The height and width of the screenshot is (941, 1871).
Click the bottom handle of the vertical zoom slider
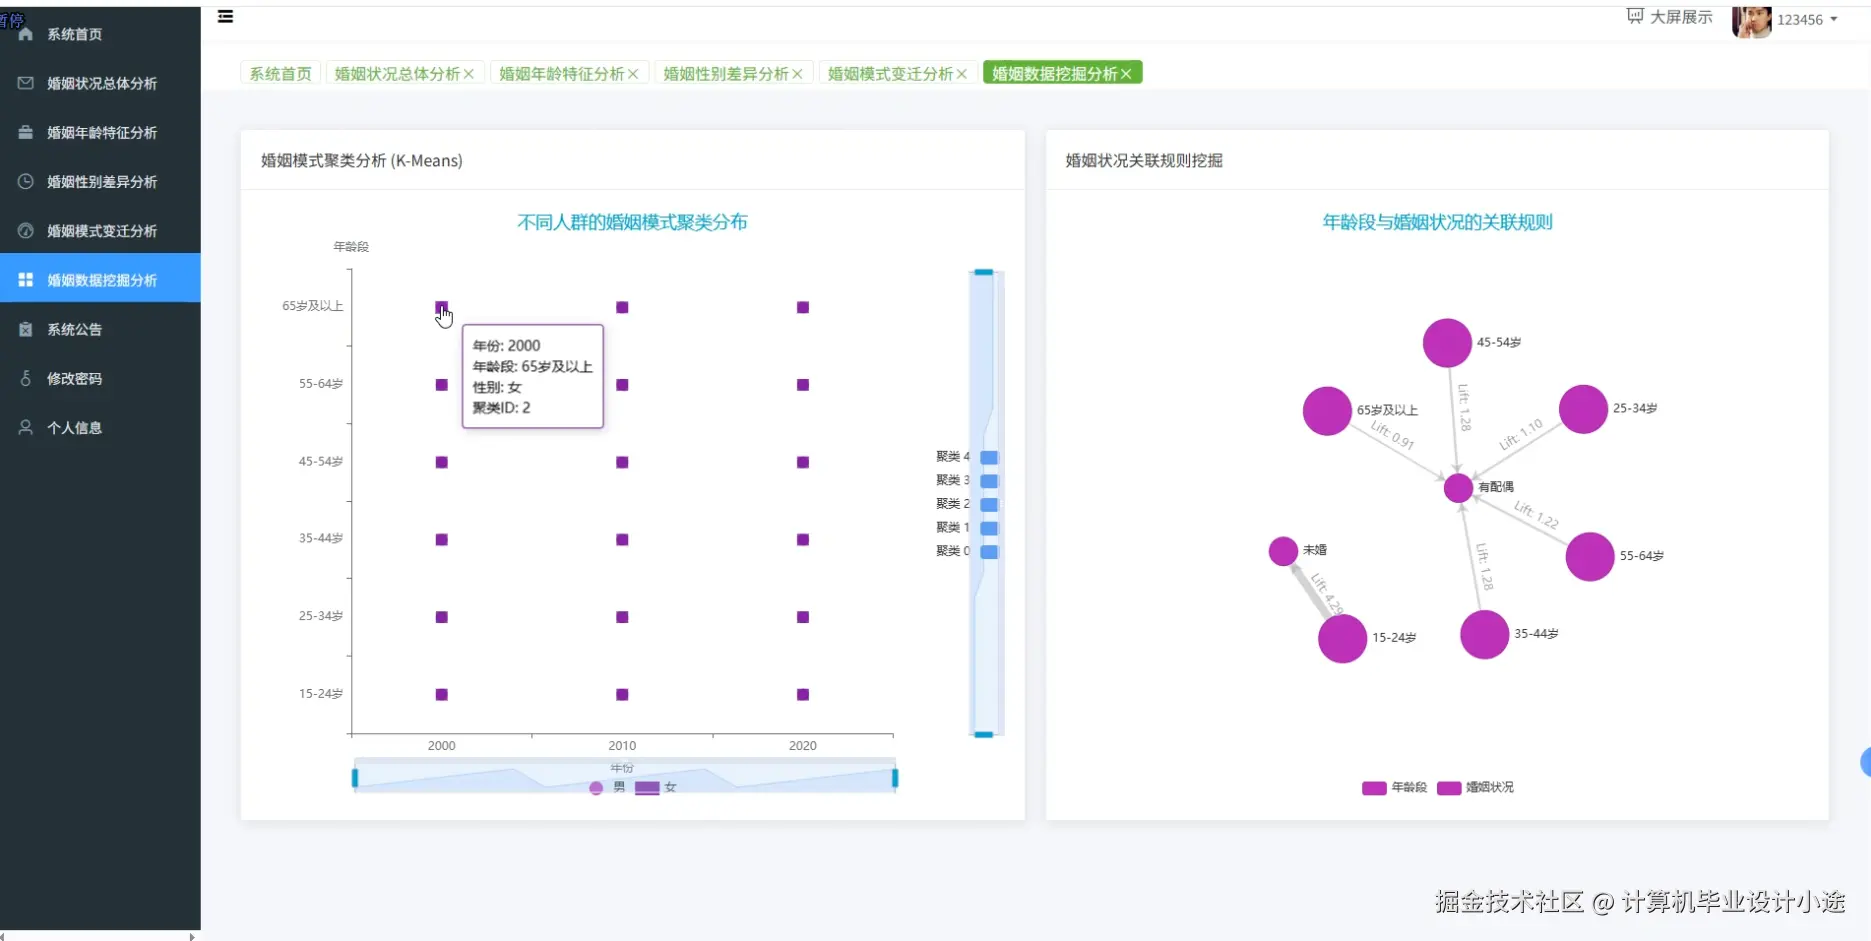coord(984,735)
